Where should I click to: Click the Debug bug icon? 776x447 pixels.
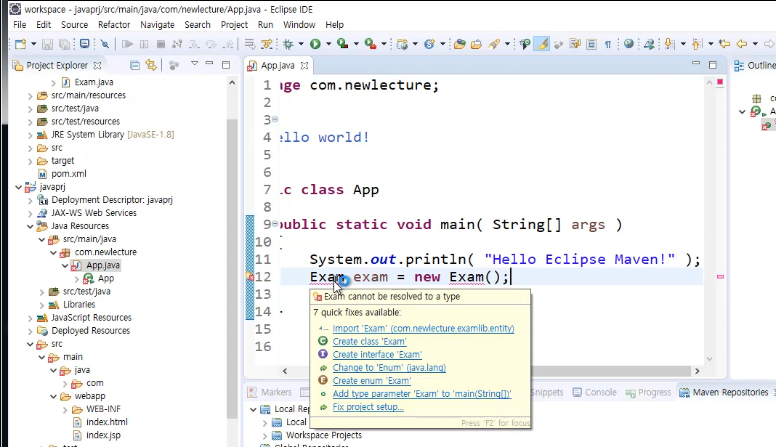(288, 44)
